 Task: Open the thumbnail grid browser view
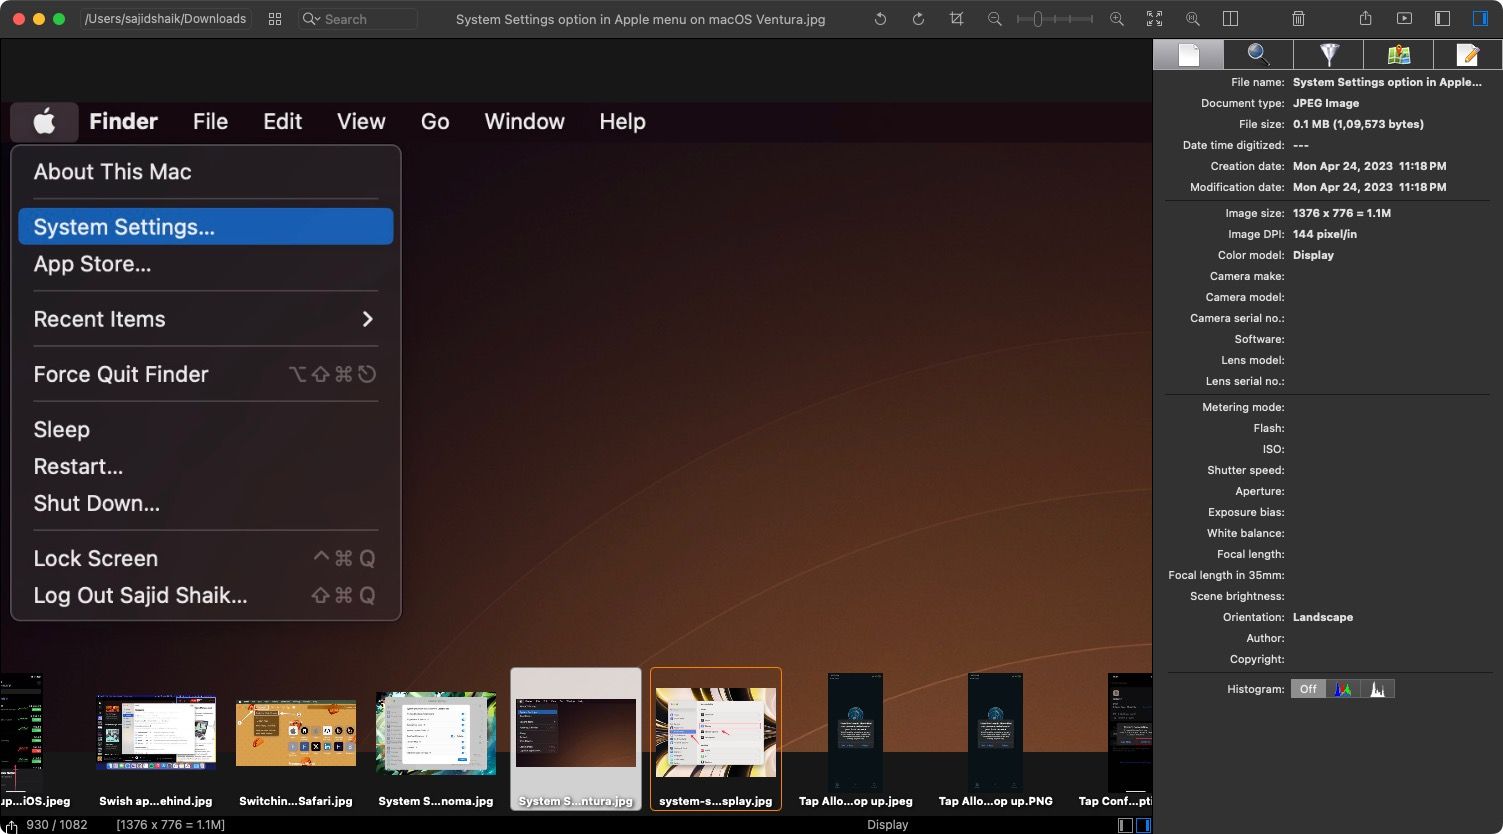point(275,18)
